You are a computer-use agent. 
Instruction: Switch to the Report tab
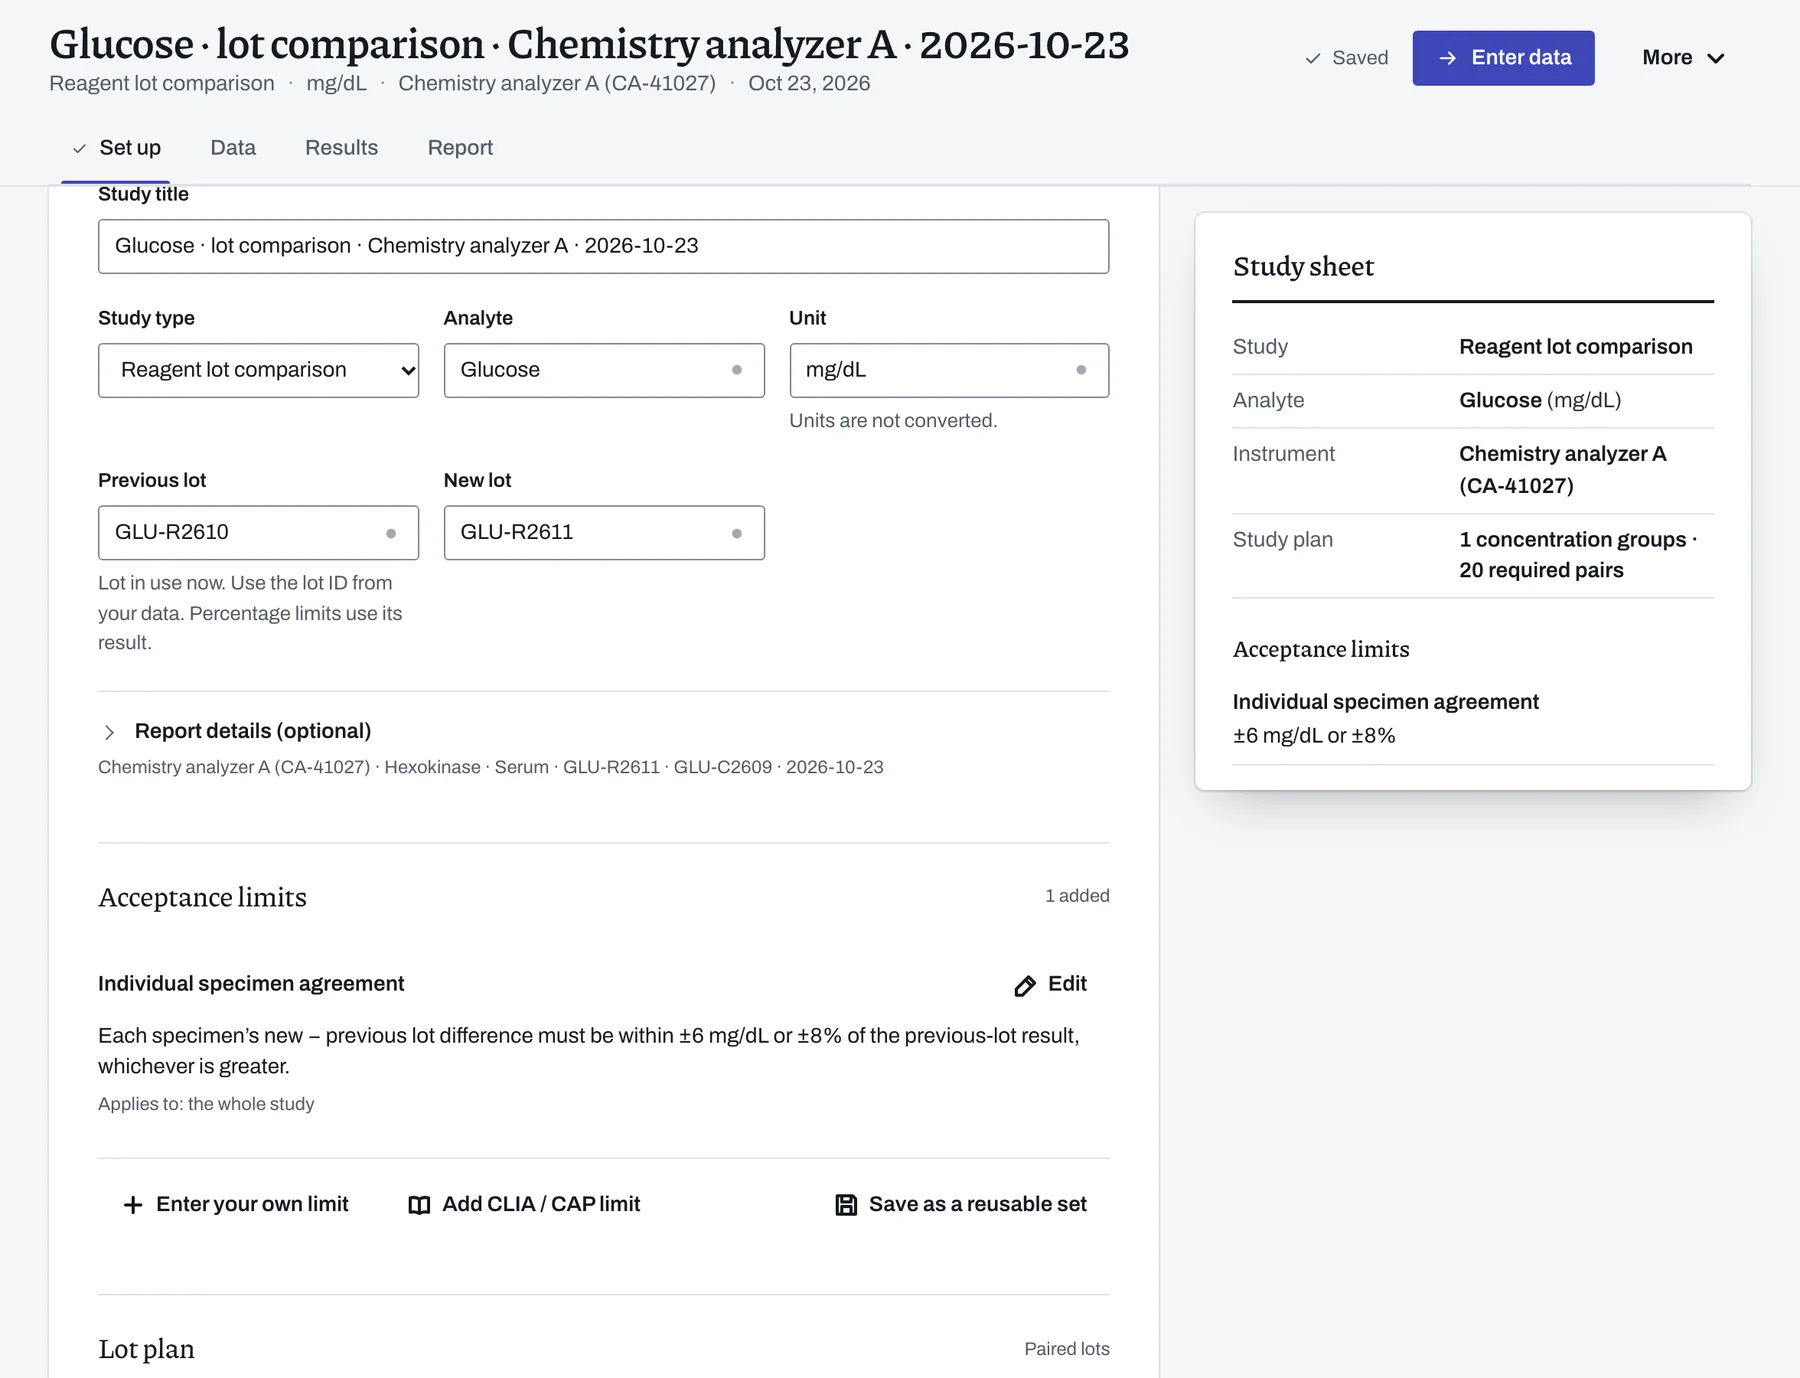pyautogui.click(x=460, y=148)
